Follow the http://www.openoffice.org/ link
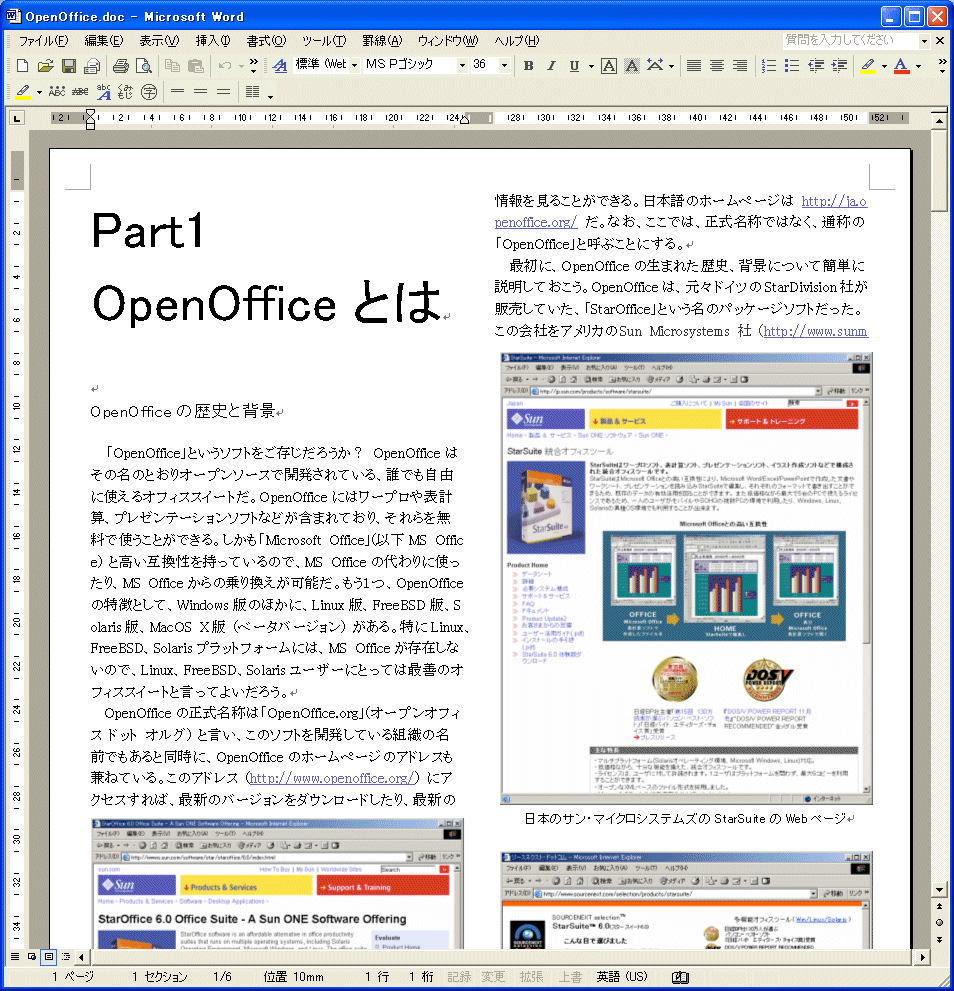954x991 pixels. pyautogui.click(x=332, y=778)
